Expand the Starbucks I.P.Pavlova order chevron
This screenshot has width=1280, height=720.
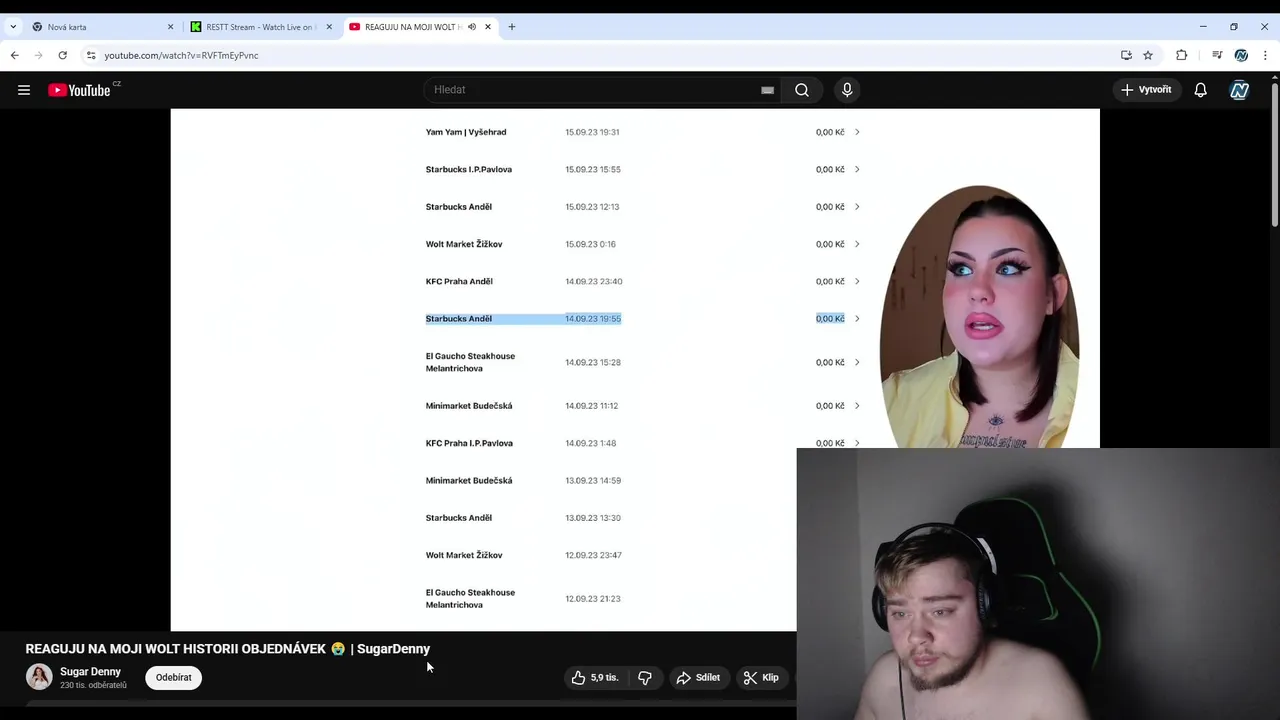point(857,169)
